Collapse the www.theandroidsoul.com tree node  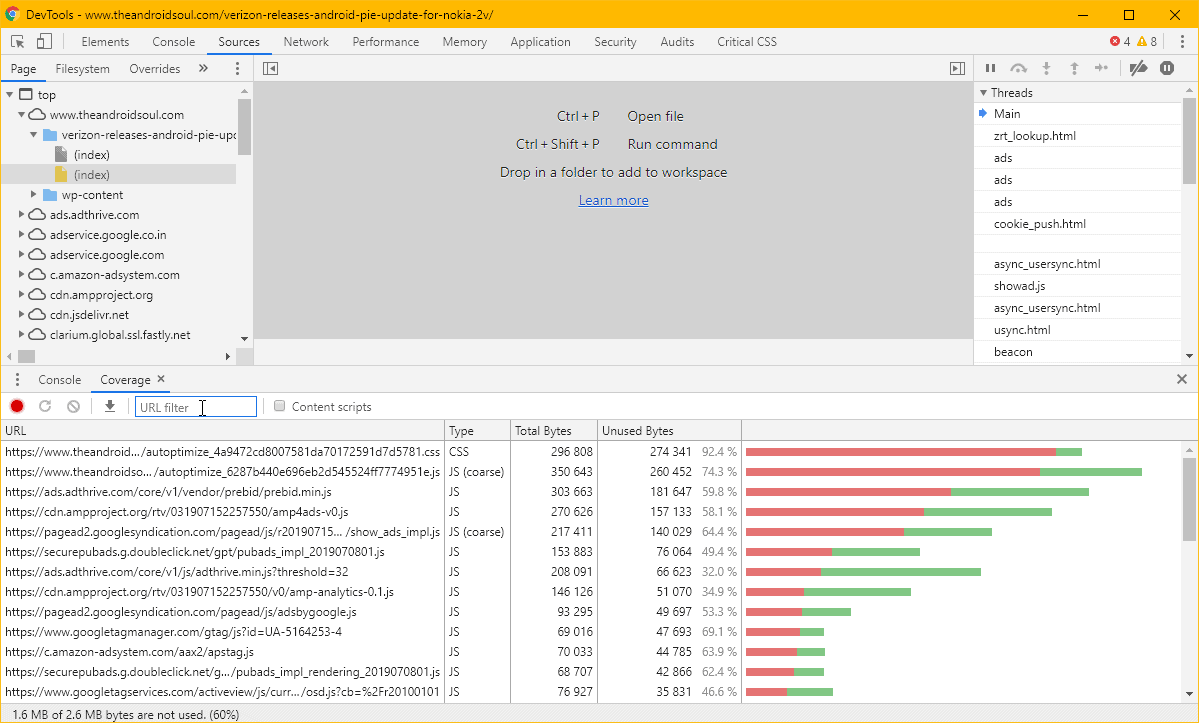coord(21,114)
